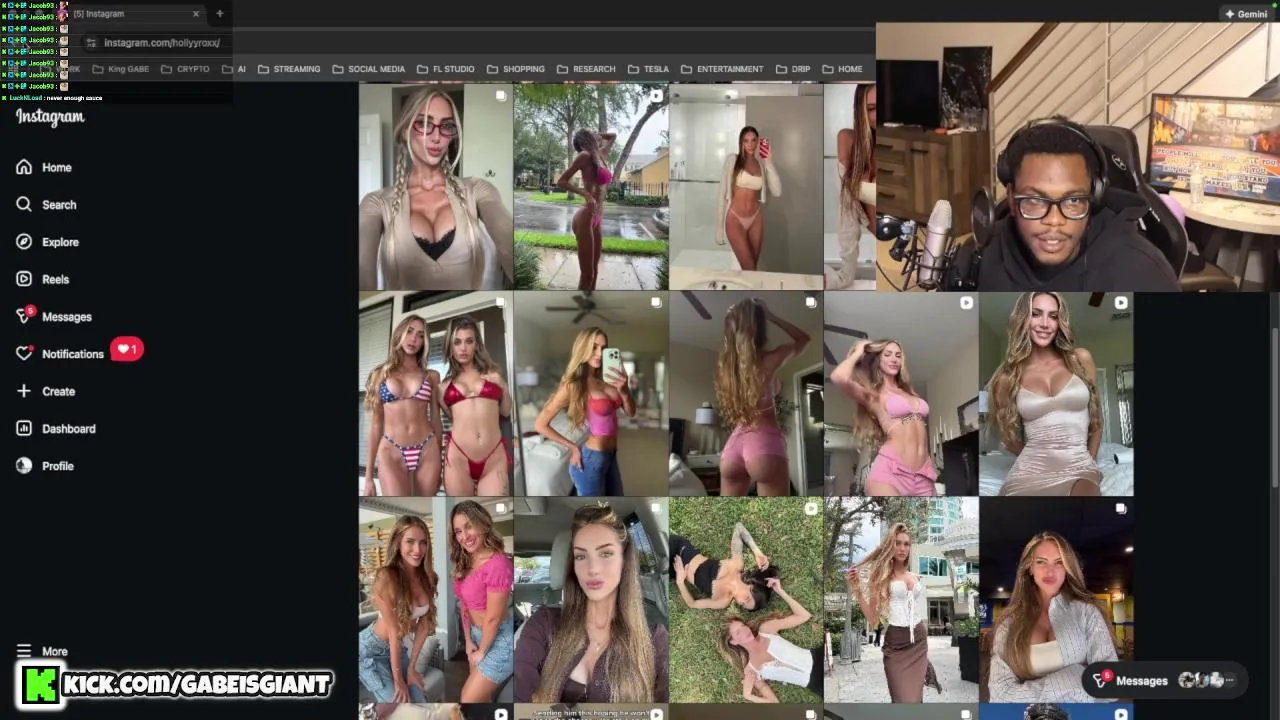Click the Instagram logo in the sidebar
The image size is (1280, 720).
[x=50, y=117]
